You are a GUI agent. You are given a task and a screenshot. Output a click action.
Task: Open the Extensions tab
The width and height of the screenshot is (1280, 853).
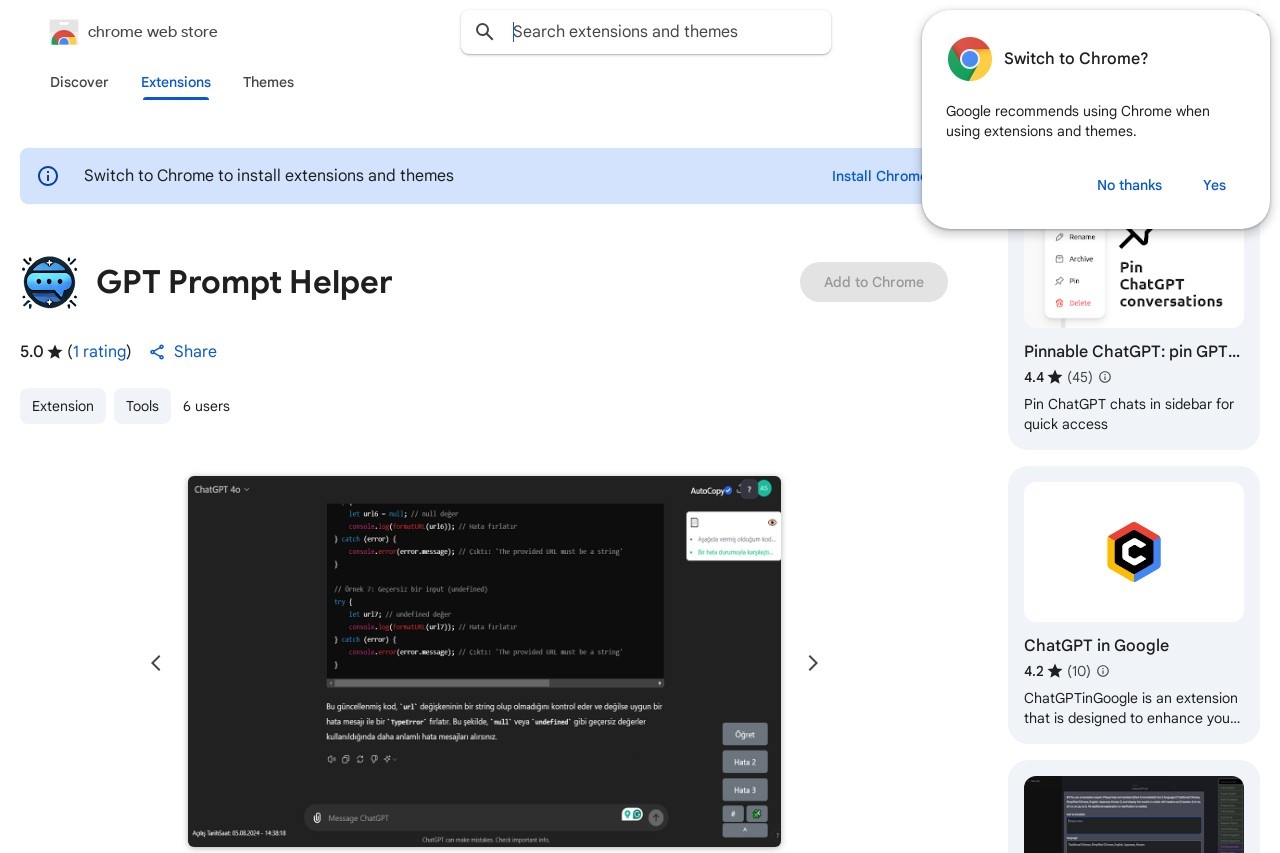point(176,82)
